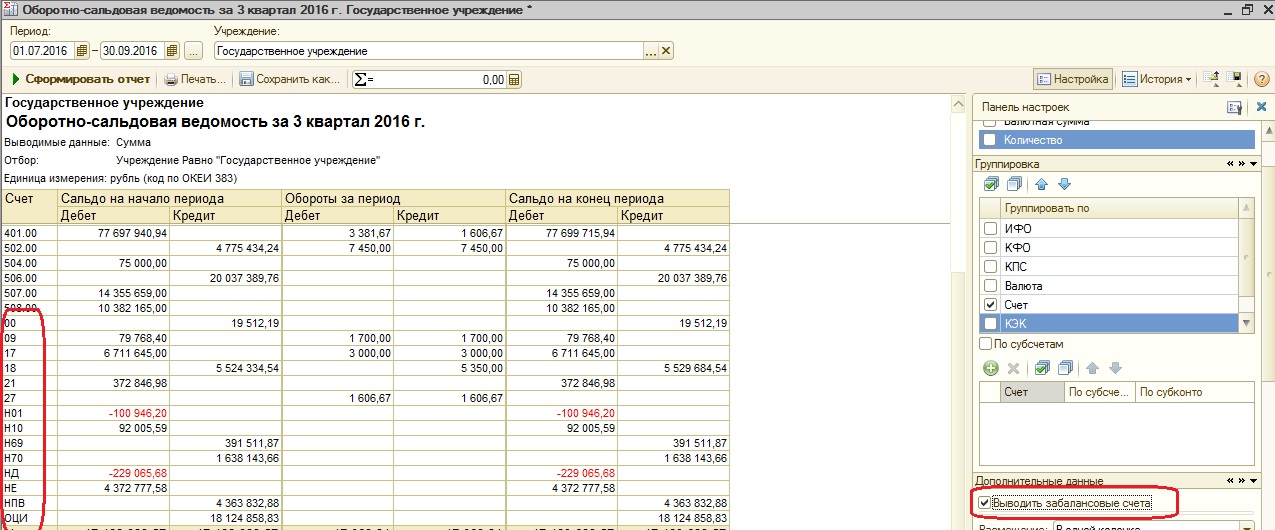Open calendar for start date 01.07.2016
This screenshot has width=1275, height=530.
click(x=83, y=51)
